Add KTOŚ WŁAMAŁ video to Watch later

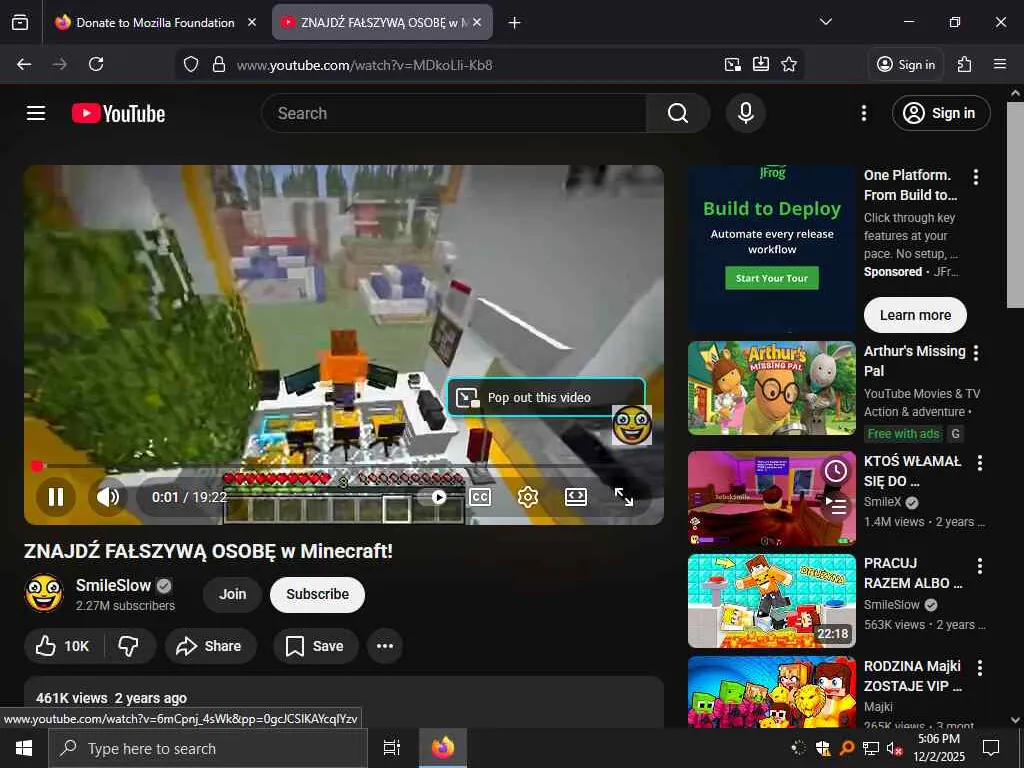click(x=836, y=471)
